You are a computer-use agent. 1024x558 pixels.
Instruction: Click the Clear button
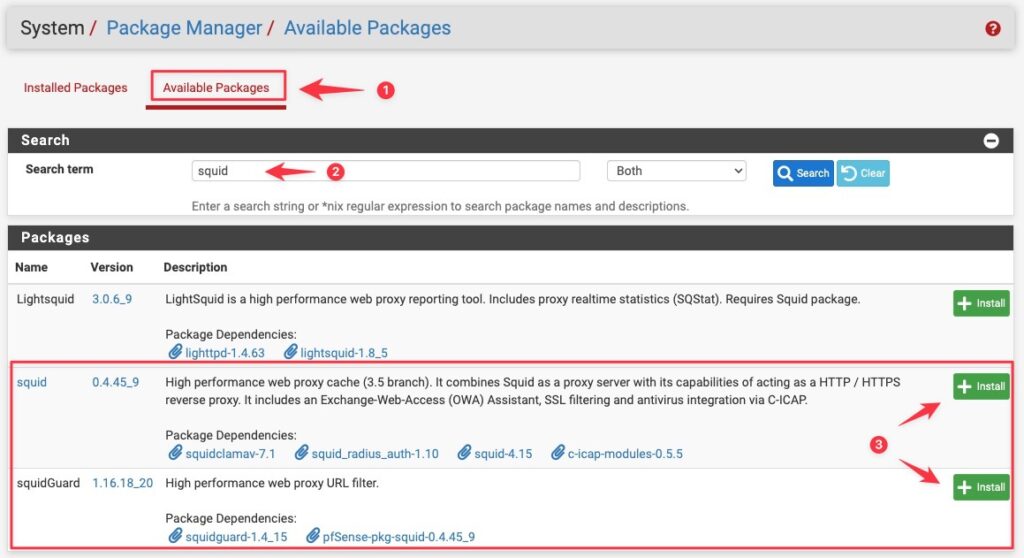pos(863,173)
